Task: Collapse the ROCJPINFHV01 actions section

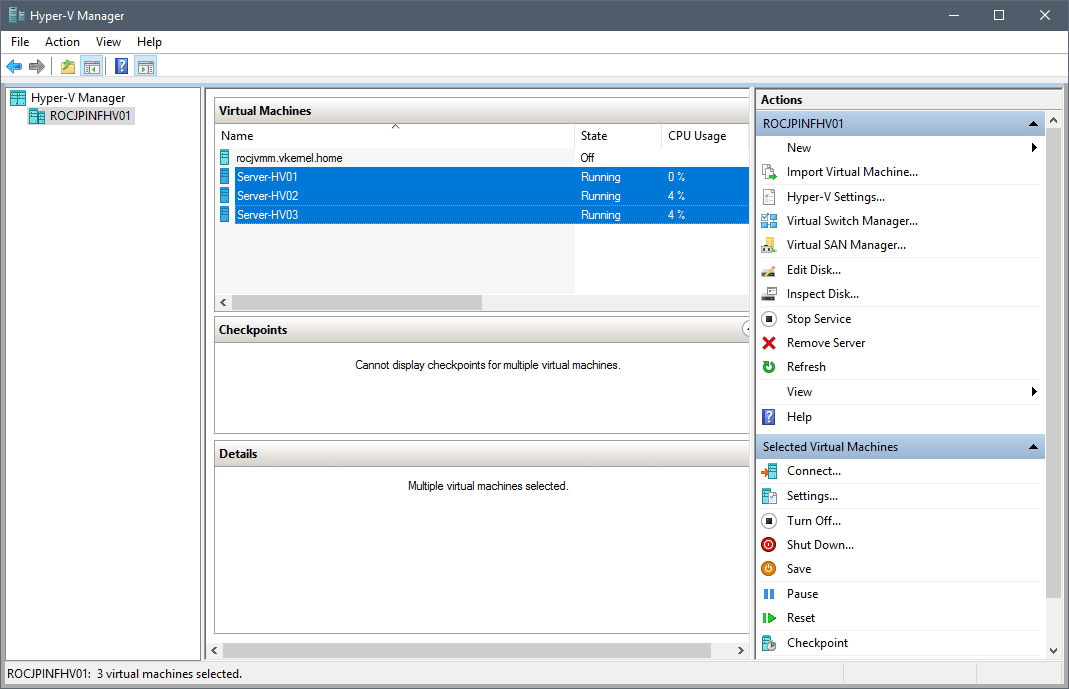Action: [x=1034, y=124]
